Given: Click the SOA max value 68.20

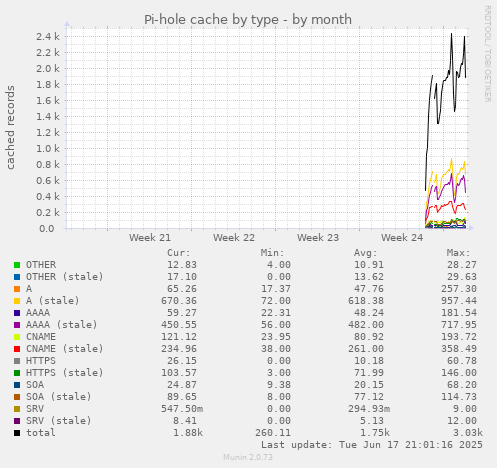Looking at the screenshot, I should click(x=462, y=385).
